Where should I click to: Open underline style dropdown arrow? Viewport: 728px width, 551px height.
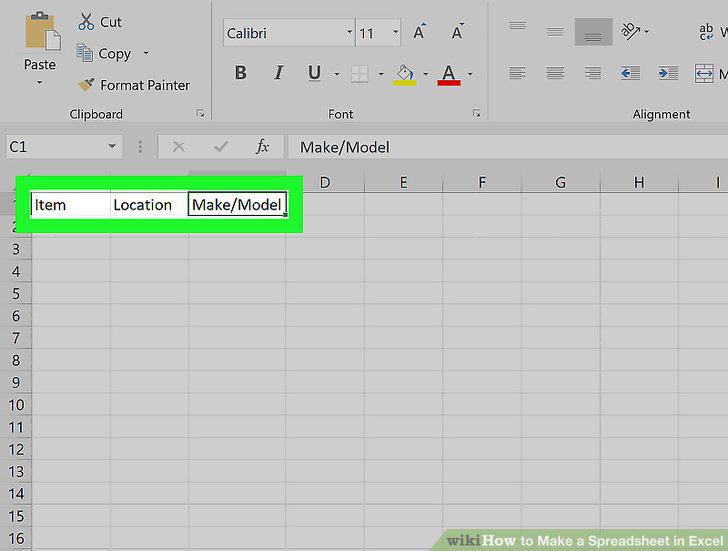point(337,74)
